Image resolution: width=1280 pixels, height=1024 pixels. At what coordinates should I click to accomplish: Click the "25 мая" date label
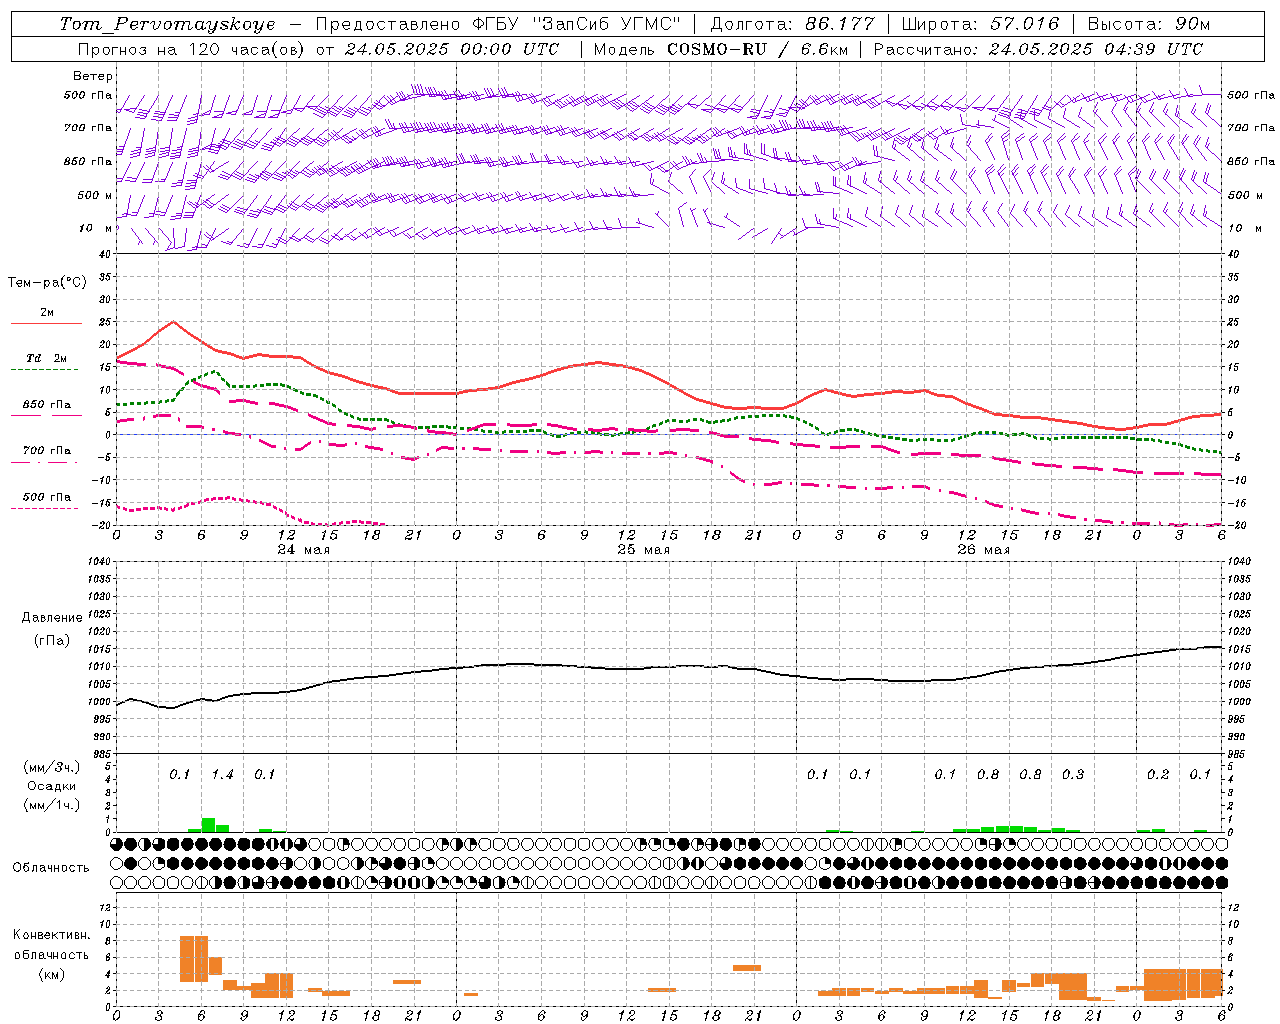644,550
